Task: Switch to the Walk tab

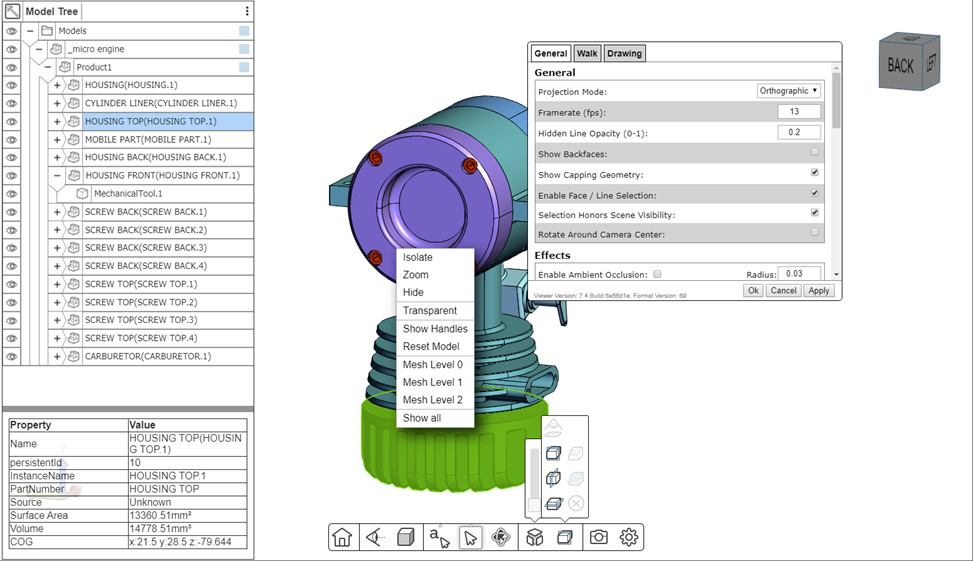Action: click(x=587, y=53)
